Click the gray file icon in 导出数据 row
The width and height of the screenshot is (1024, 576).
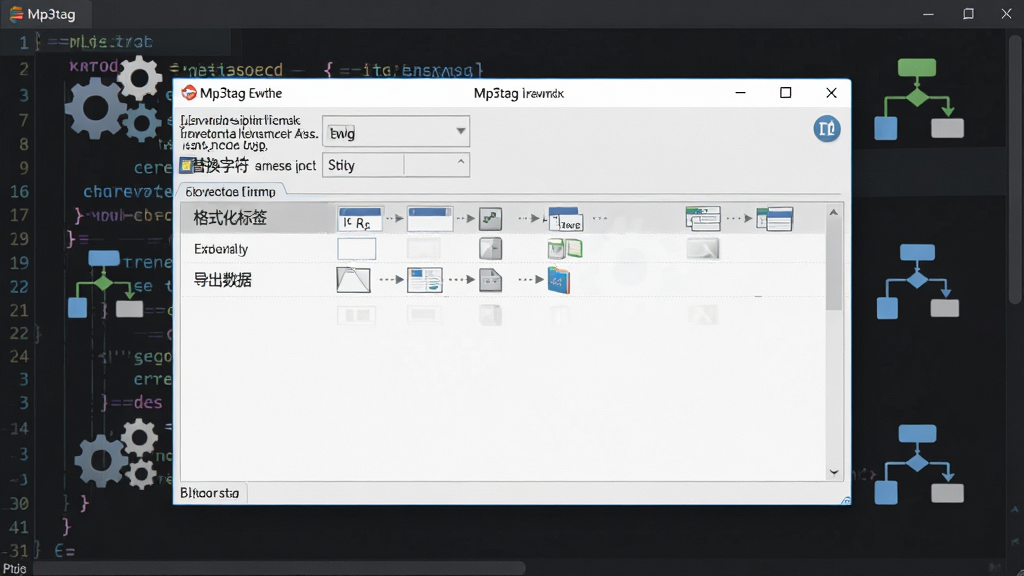click(490, 280)
